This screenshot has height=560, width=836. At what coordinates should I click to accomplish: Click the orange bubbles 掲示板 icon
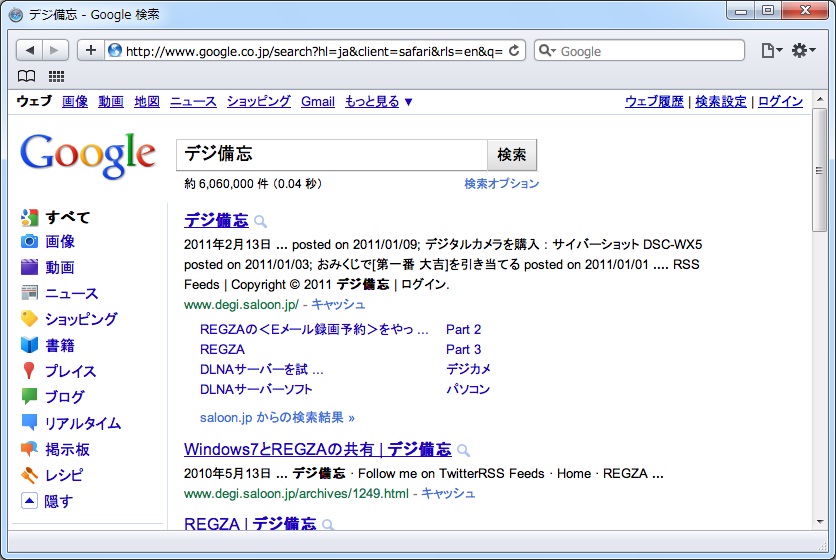[30, 449]
